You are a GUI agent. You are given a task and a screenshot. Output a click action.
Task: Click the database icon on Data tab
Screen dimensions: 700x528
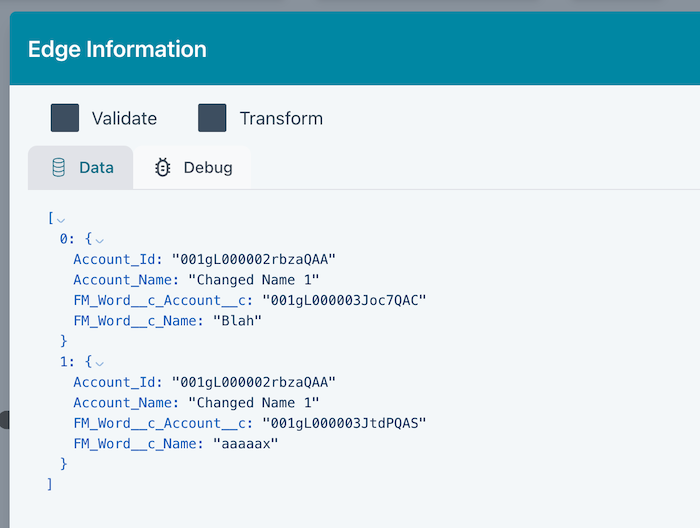(x=59, y=168)
